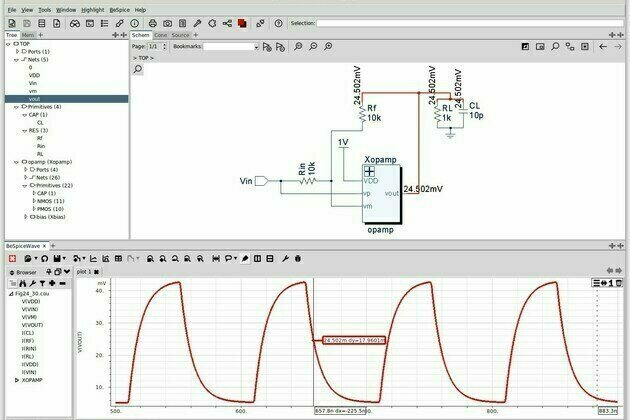Collapse the Nets (5) node
The image size is (630, 420).
[16, 59]
